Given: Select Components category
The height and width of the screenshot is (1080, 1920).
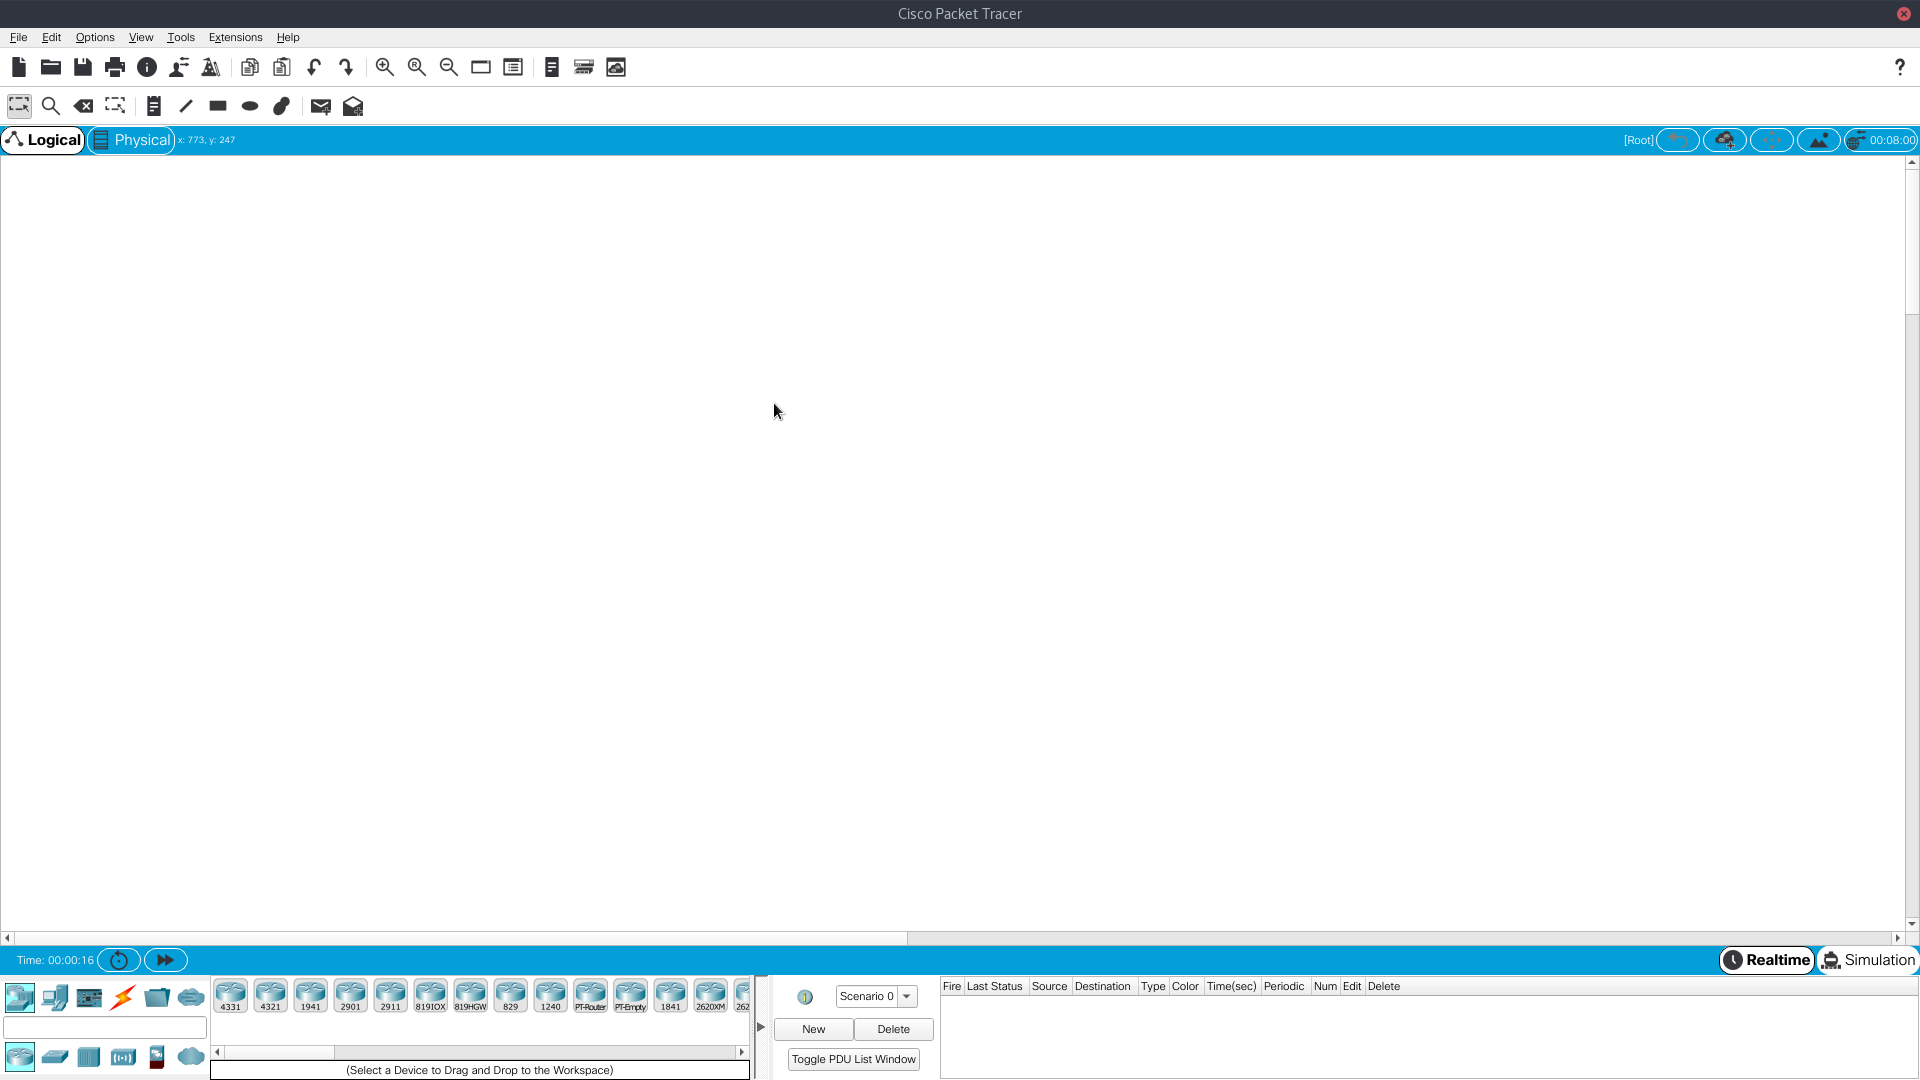Looking at the screenshot, I should click(89, 997).
